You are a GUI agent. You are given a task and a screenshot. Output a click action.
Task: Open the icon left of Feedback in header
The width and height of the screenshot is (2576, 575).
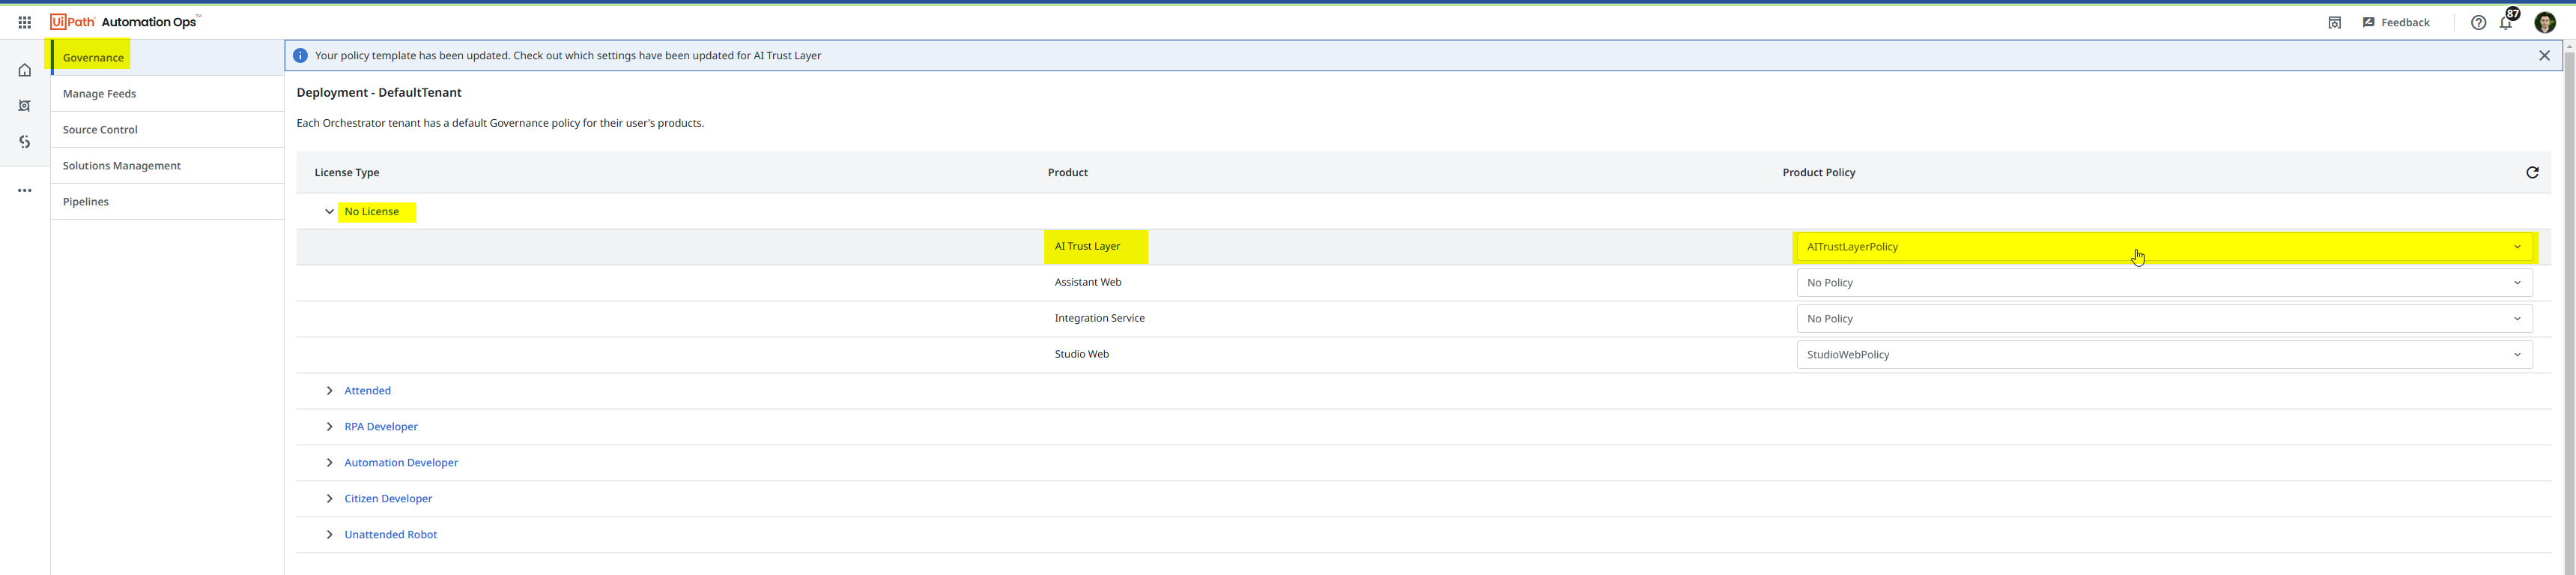2334,22
